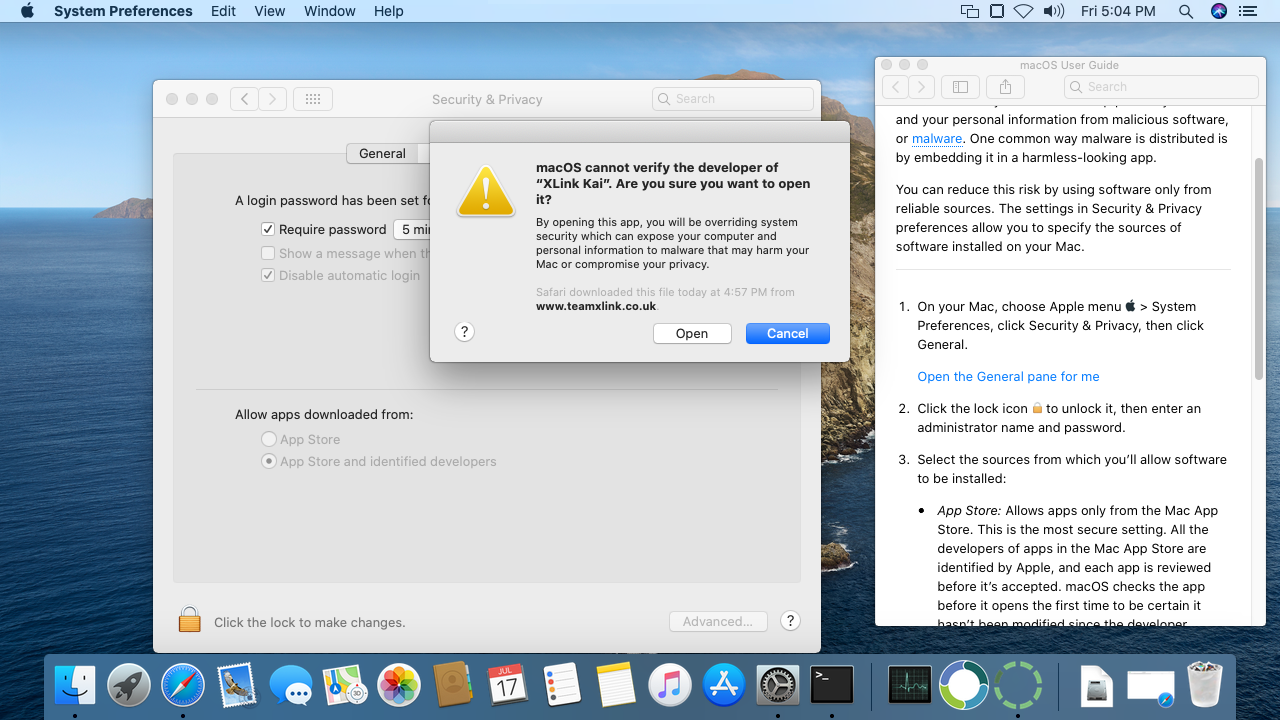Toggle the sidebar in macOS User Guide
Viewport: 1280px width, 720px height.
pyautogui.click(x=960, y=87)
